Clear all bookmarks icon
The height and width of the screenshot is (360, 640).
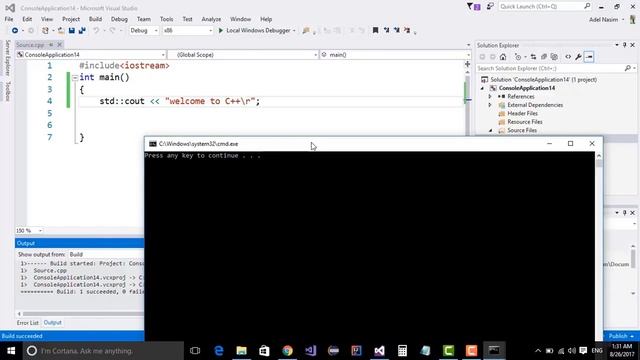point(407,30)
